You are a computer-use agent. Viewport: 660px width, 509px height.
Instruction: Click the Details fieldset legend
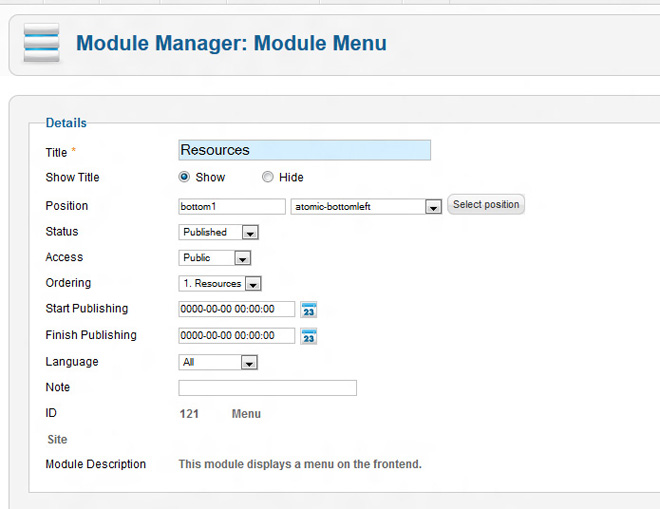tap(66, 123)
